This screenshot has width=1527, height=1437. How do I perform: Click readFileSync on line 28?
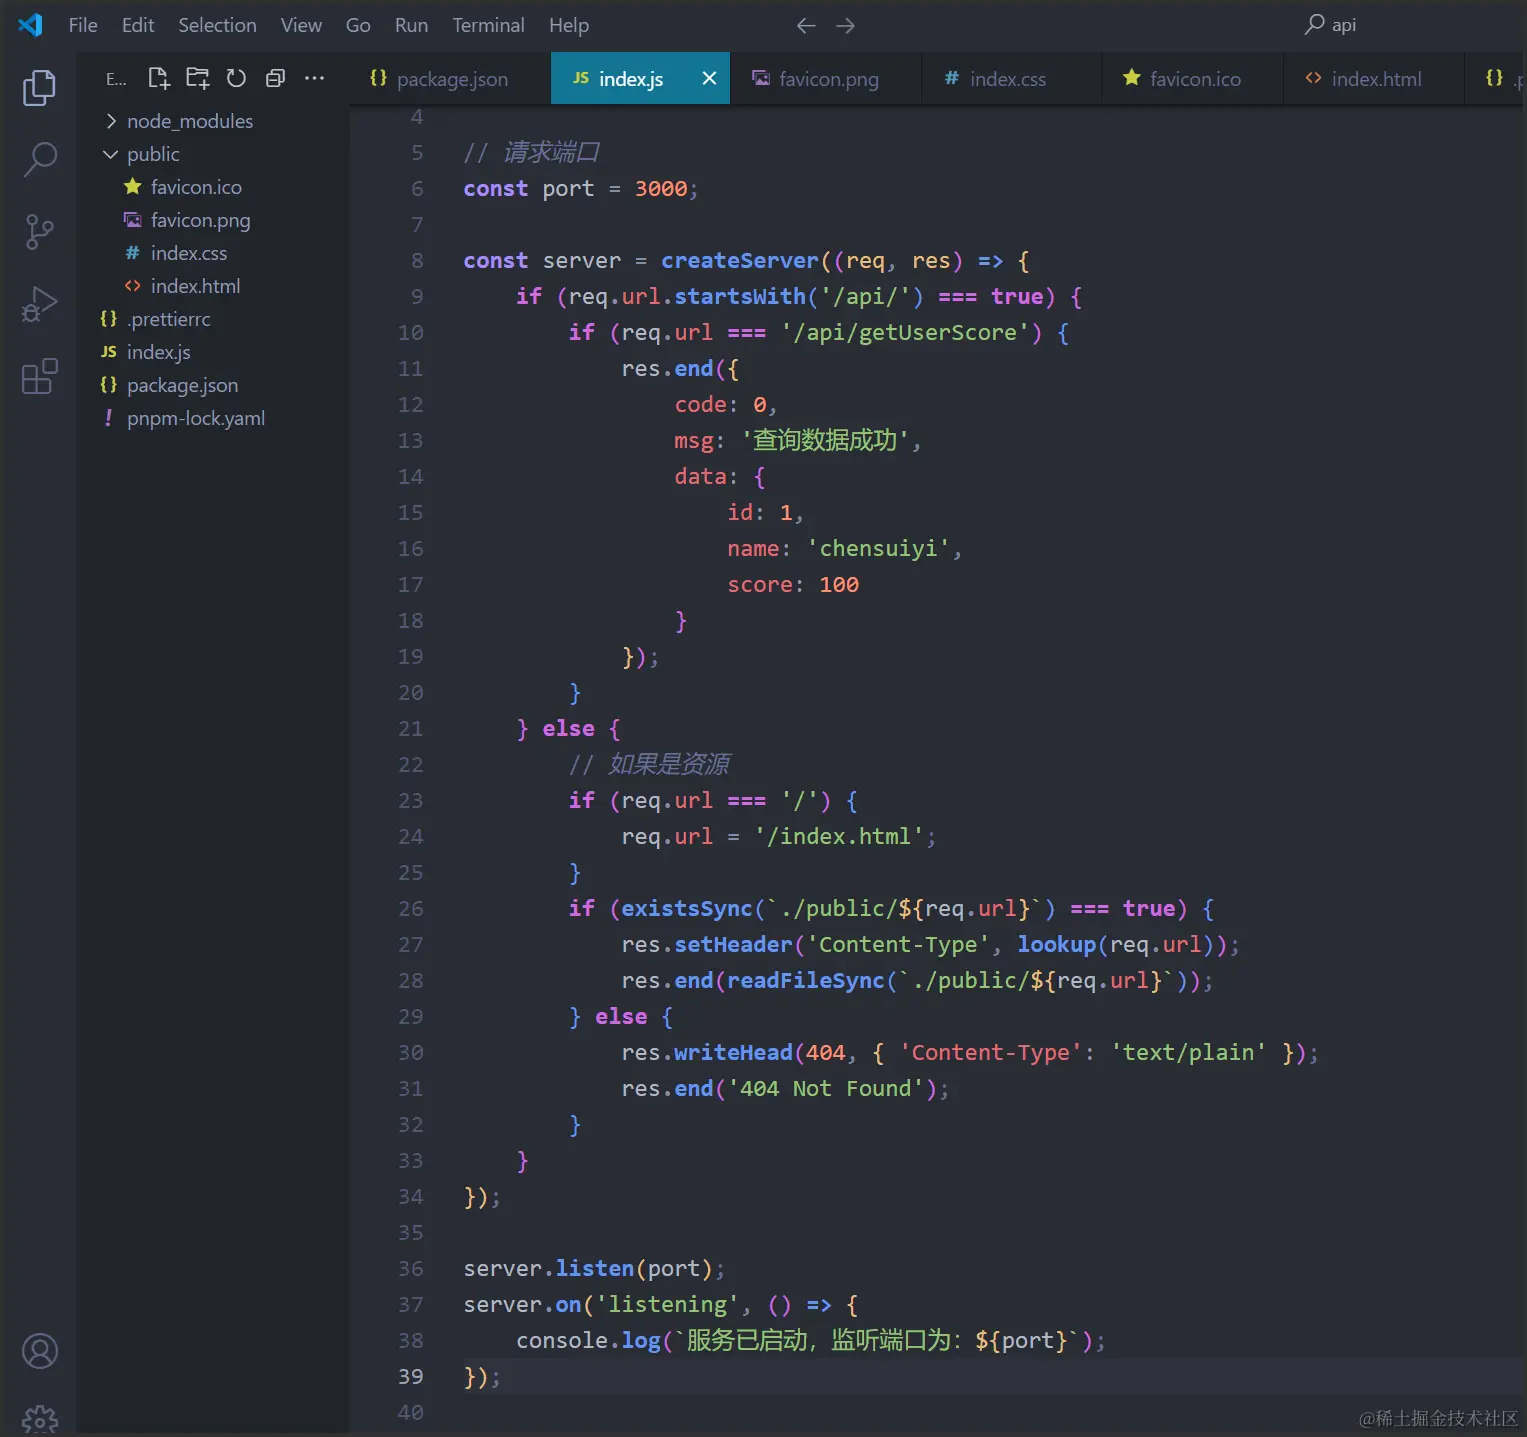(806, 980)
